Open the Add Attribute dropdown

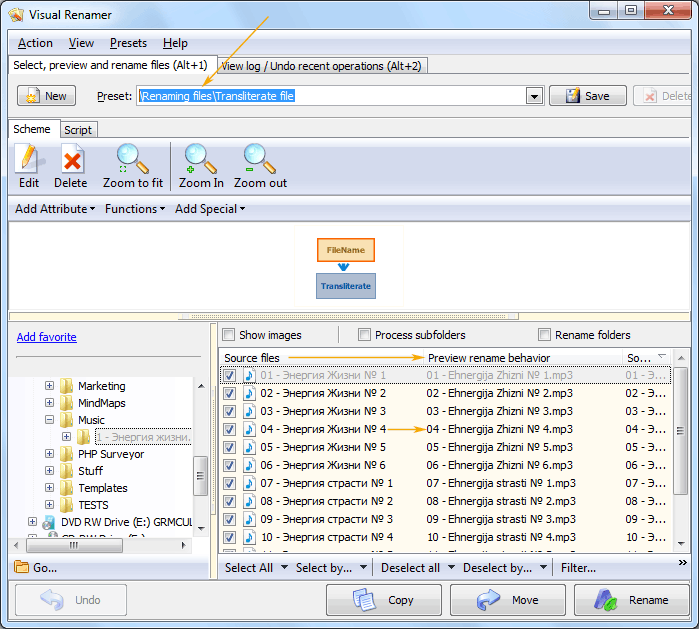(x=55, y=209)
